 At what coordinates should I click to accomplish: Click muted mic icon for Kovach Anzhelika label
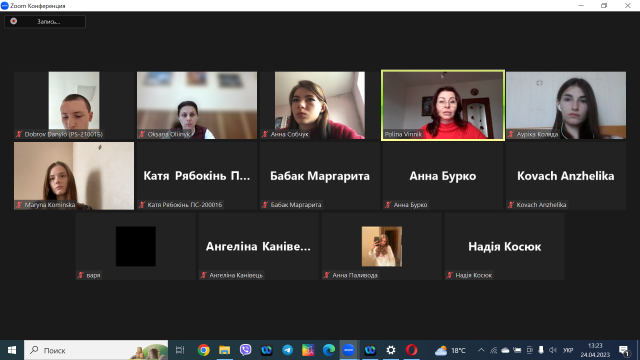511,204
